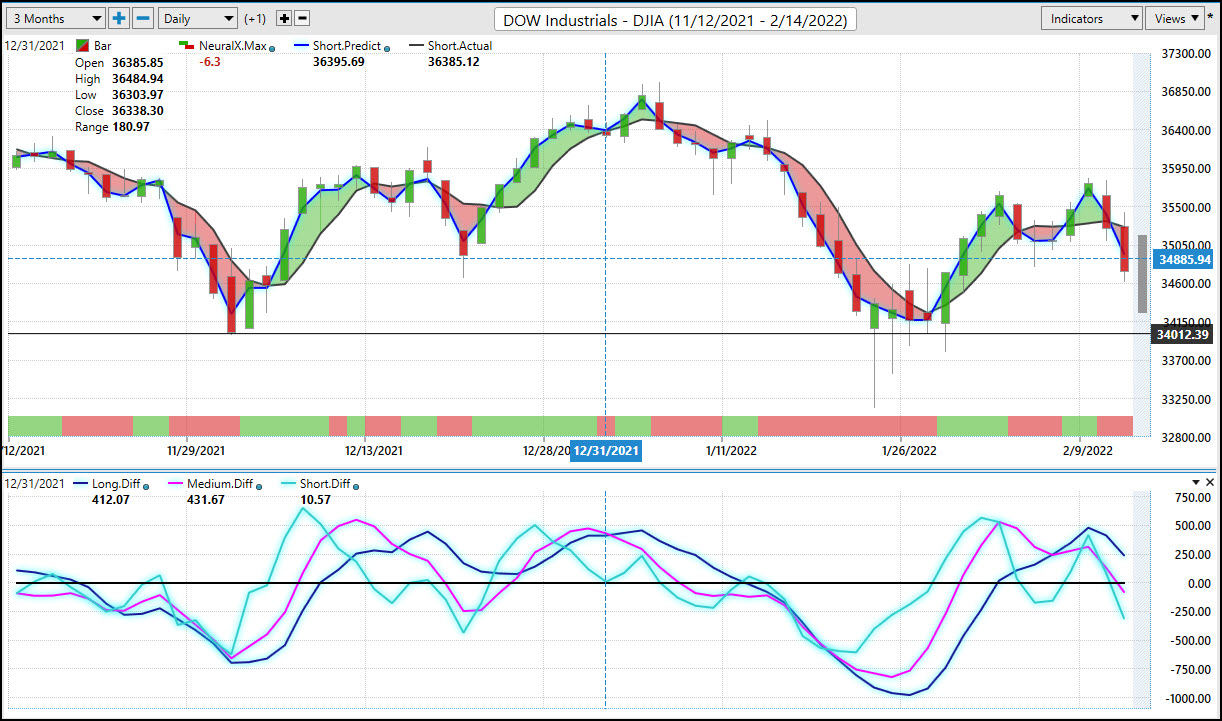This screenshot has height=721, width=1222.
Task: Click the black minus forecast decrement button
Action: [x=303, y=18]
